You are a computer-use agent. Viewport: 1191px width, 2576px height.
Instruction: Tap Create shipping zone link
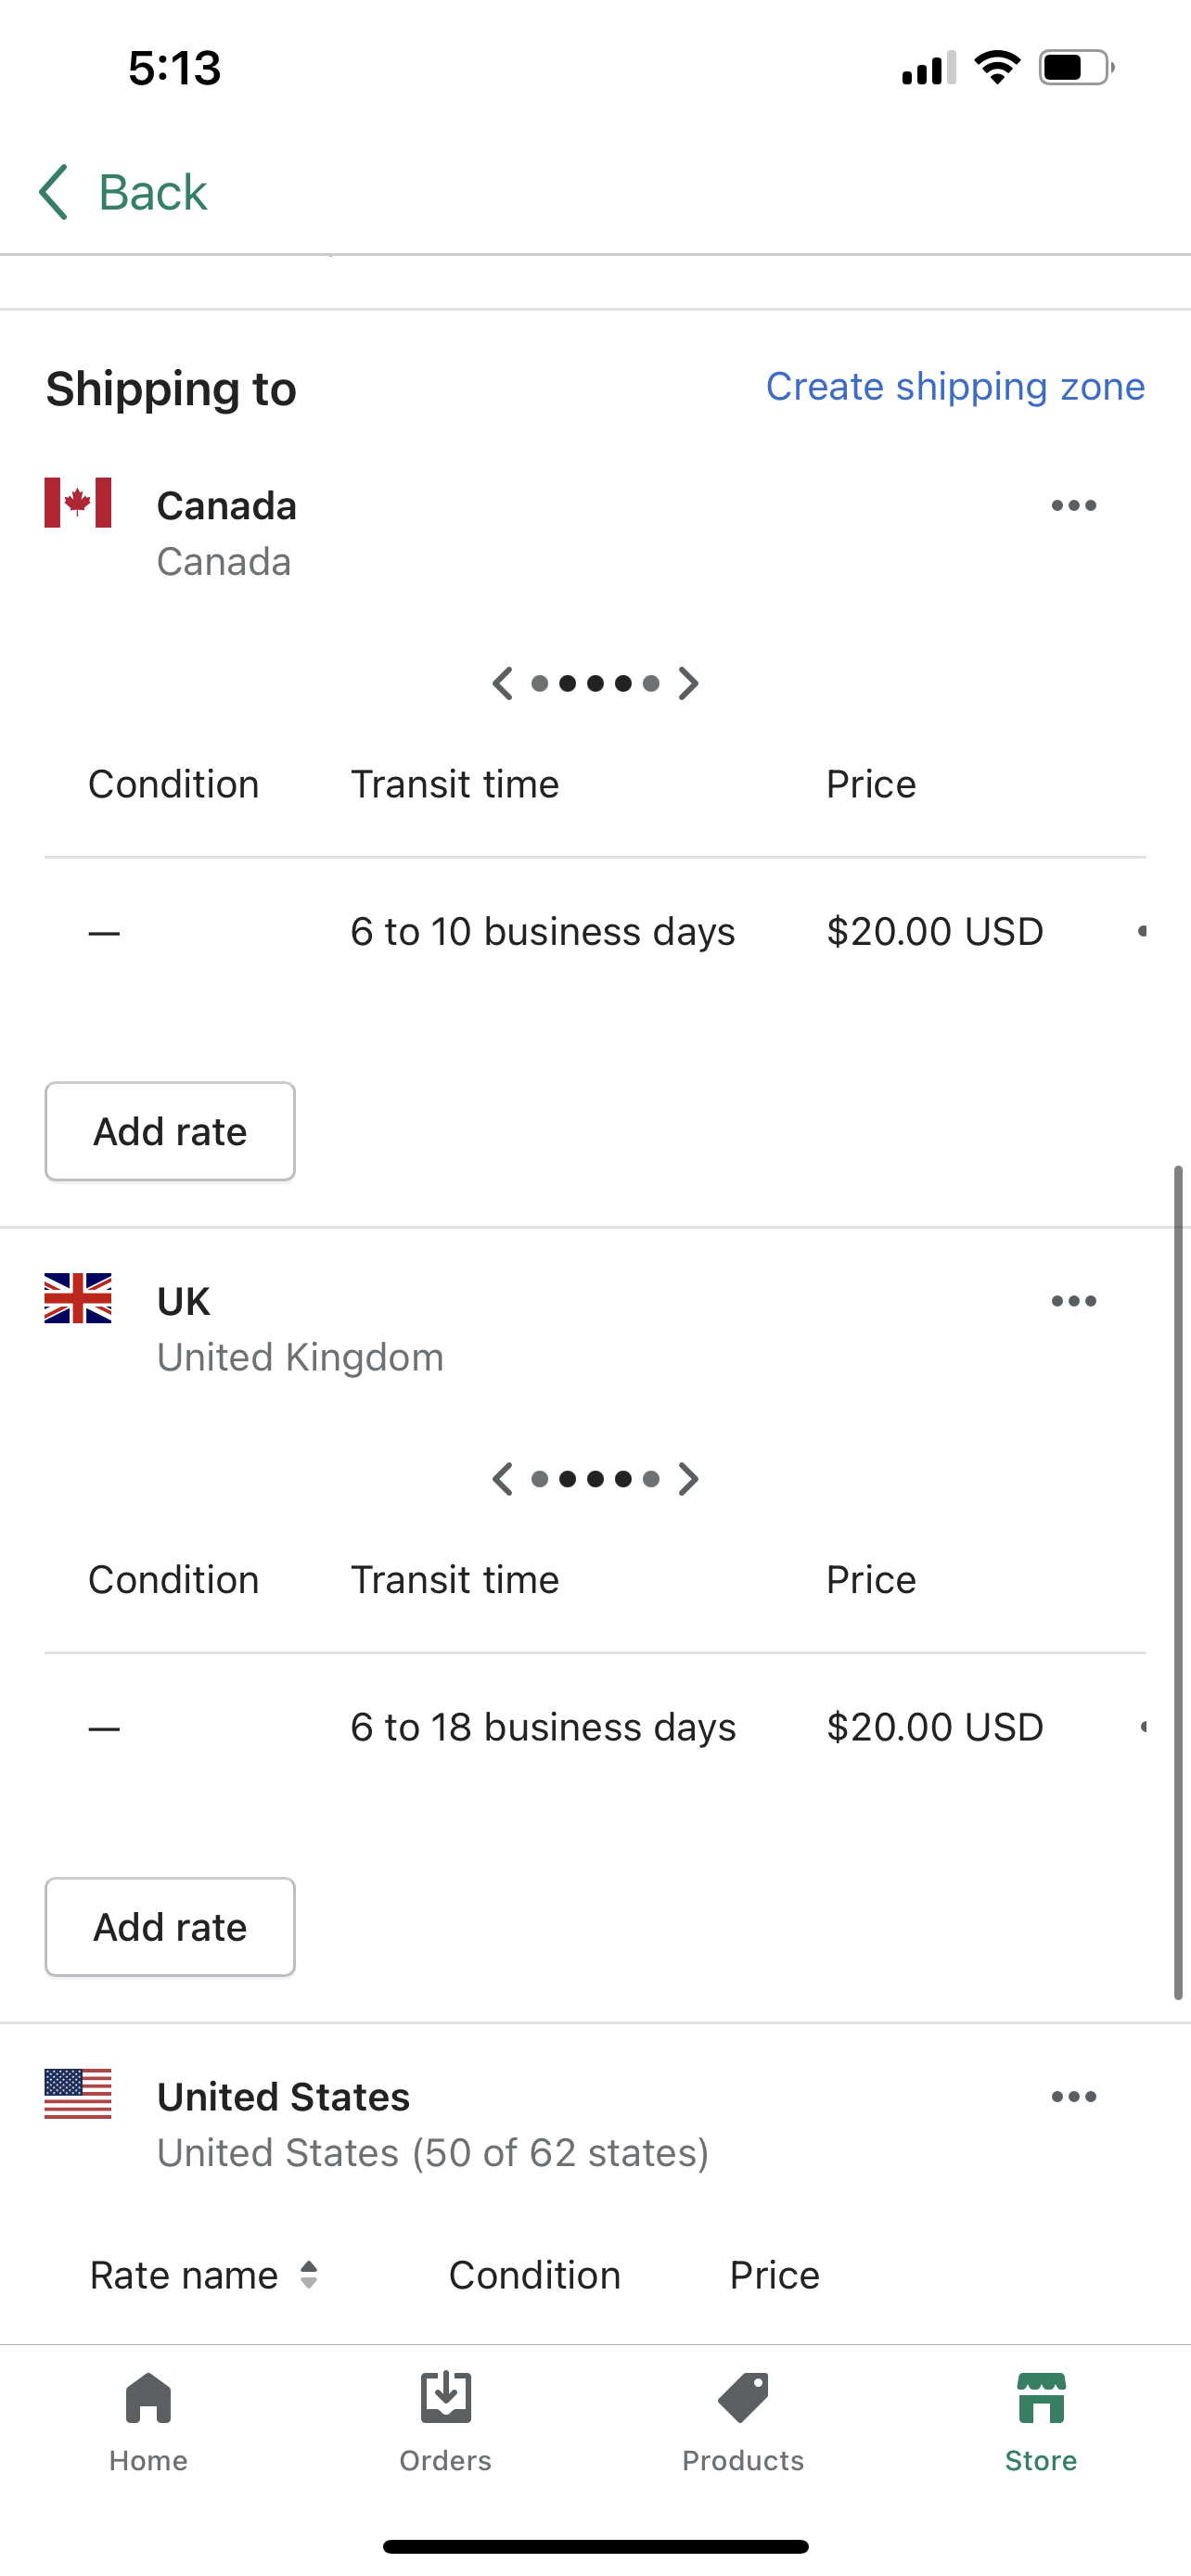[x=955, y=387]
